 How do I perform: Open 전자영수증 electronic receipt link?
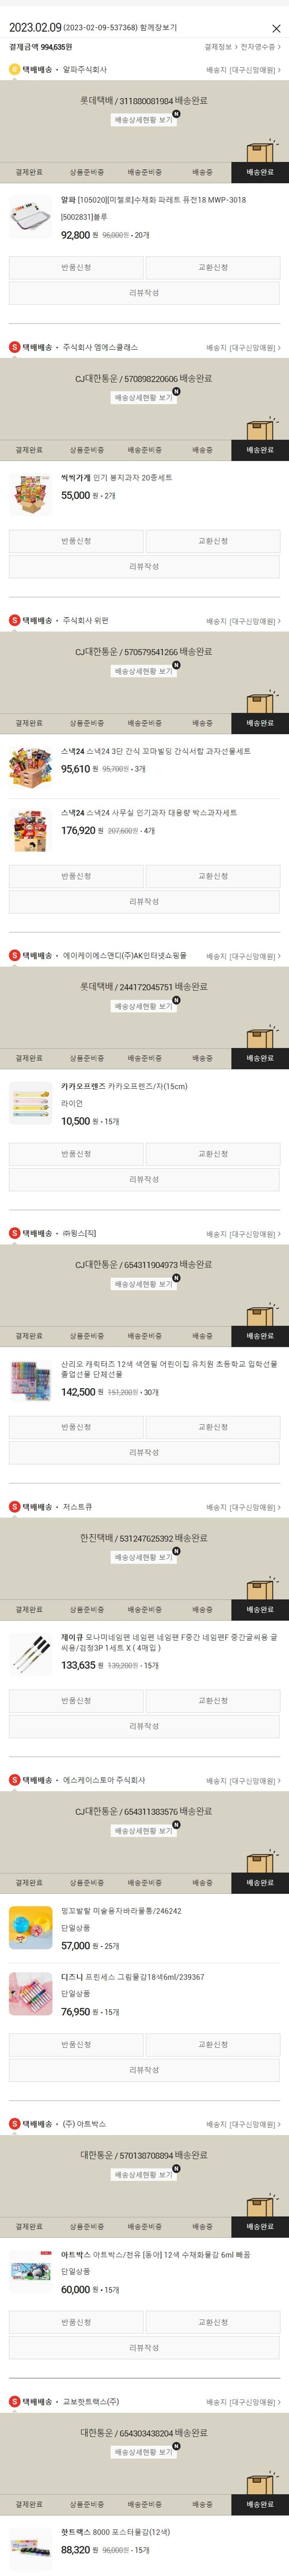pos(261,47)
